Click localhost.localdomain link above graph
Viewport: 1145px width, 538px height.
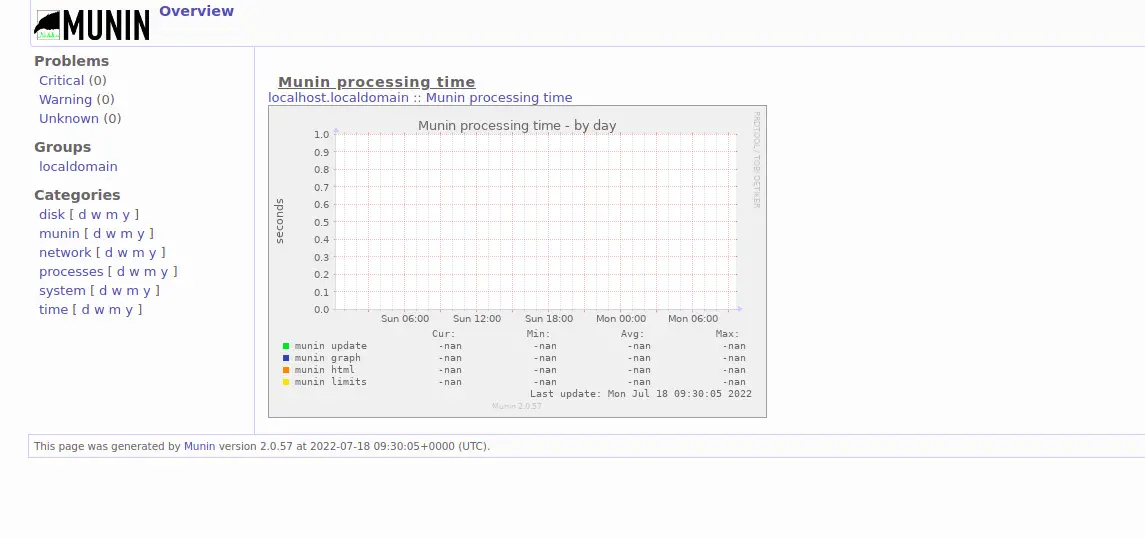[x=338, y=98]
